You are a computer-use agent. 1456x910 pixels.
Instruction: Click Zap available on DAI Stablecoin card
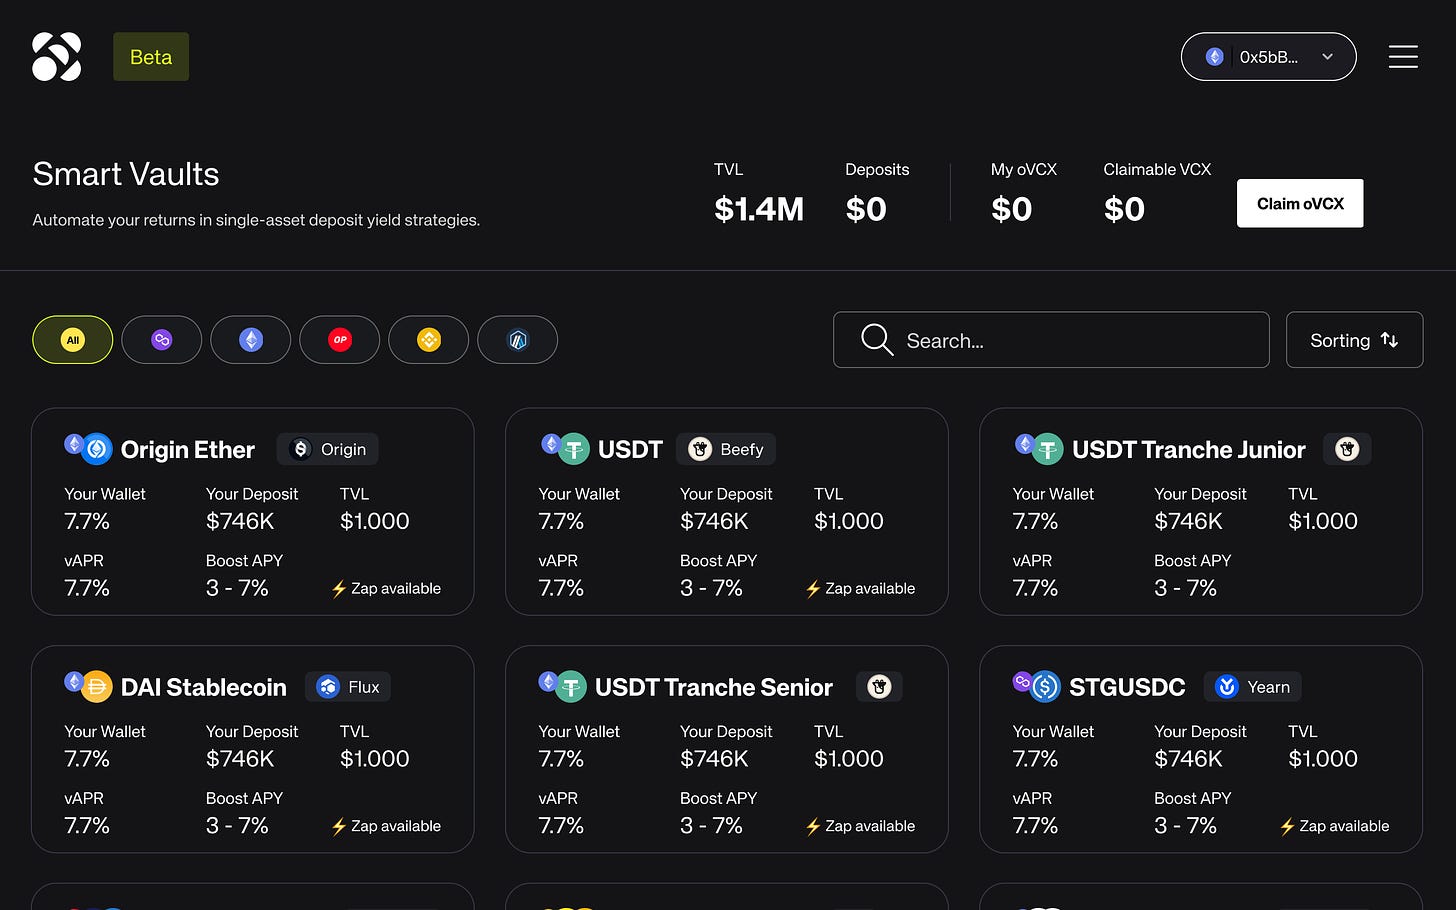point(386,827)
